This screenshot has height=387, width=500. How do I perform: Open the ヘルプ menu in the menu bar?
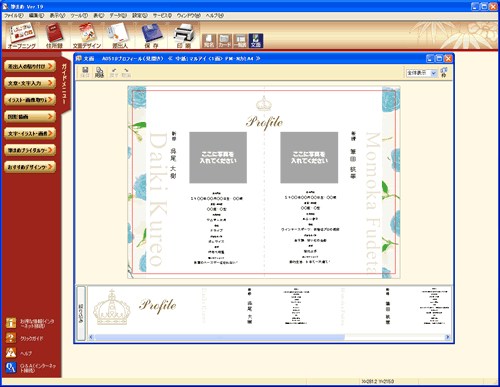[215, 15]
